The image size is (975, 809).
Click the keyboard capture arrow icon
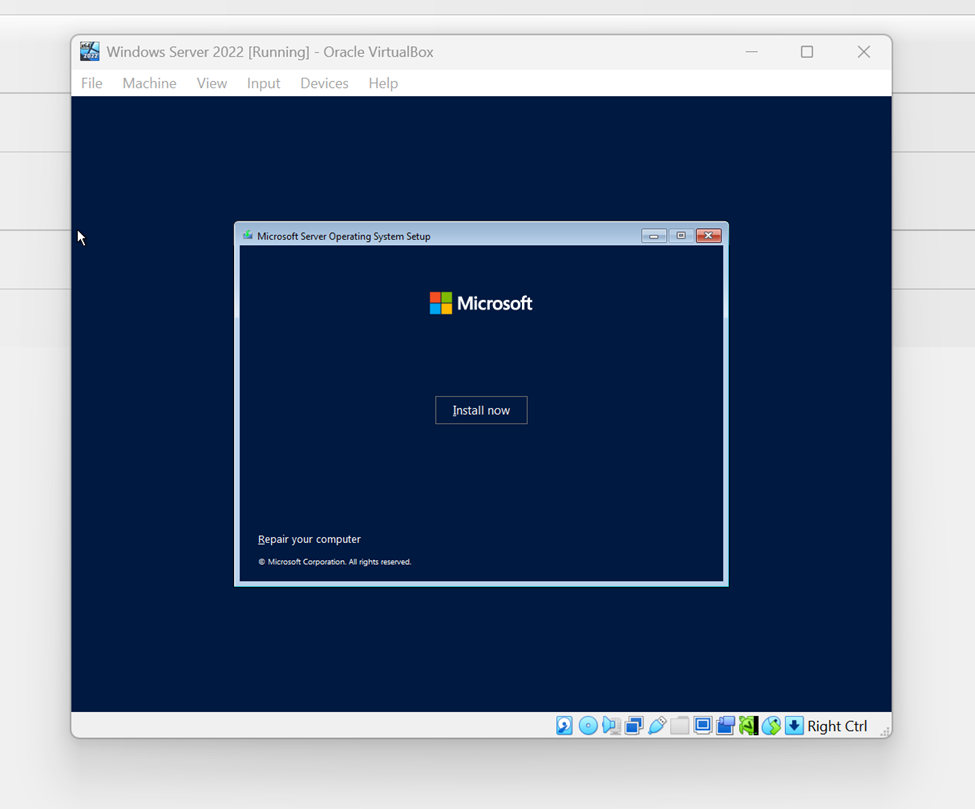coord(794,726)
